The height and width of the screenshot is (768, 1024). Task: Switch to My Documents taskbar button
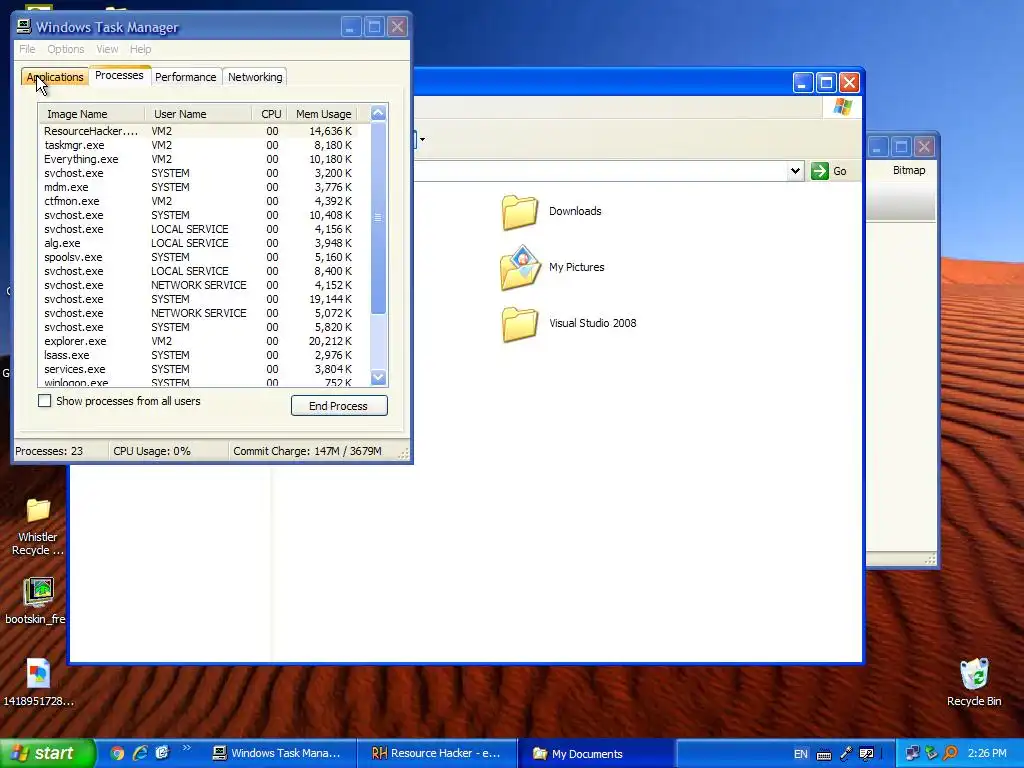pyautogui.click(x=597, y=753)
